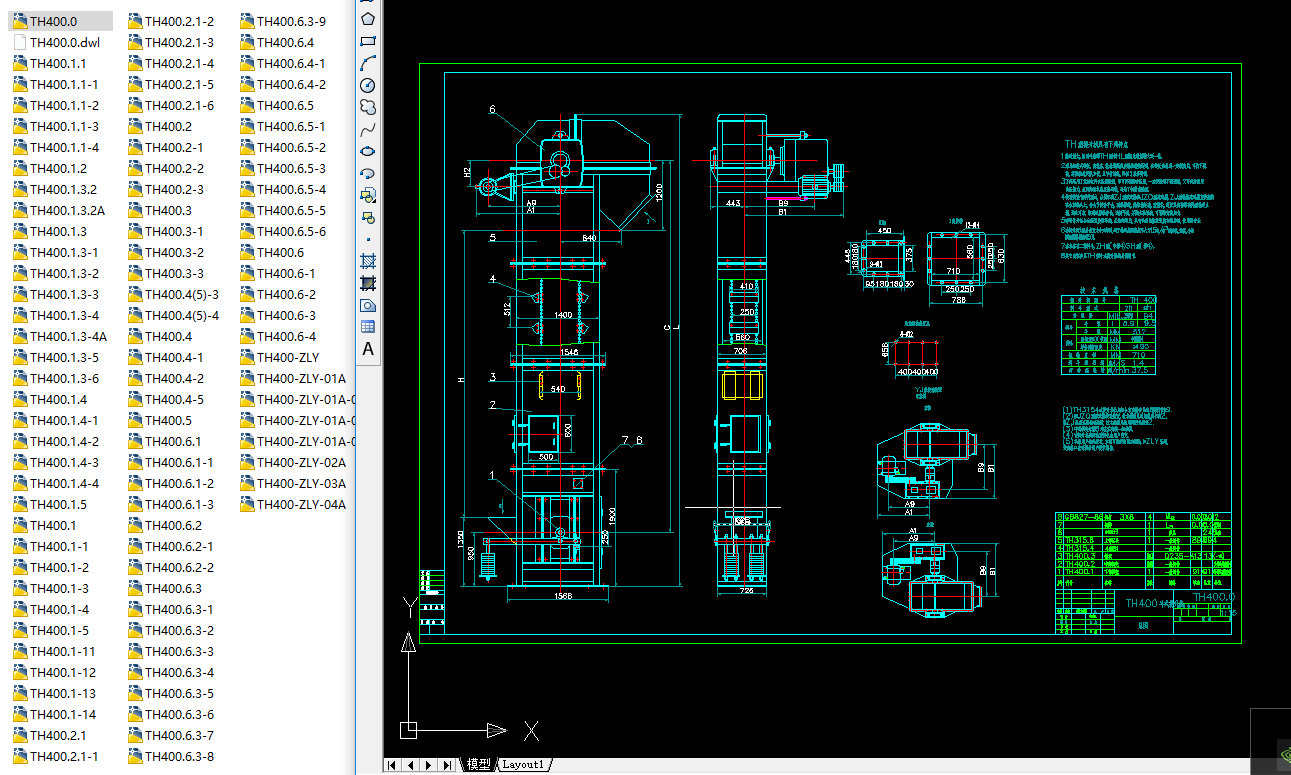Select the TH400.1.3.2A drawing file
The height and width of the screenshot is (775, 1291).
pyautogui.click(x=67, y=210)
